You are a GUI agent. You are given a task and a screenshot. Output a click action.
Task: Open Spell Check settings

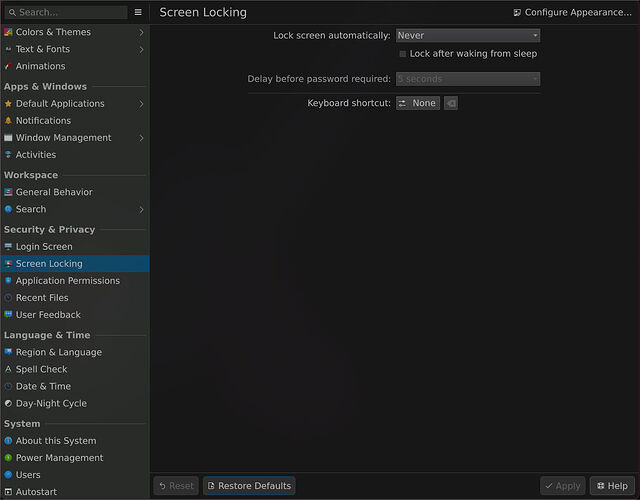[75, 369]
